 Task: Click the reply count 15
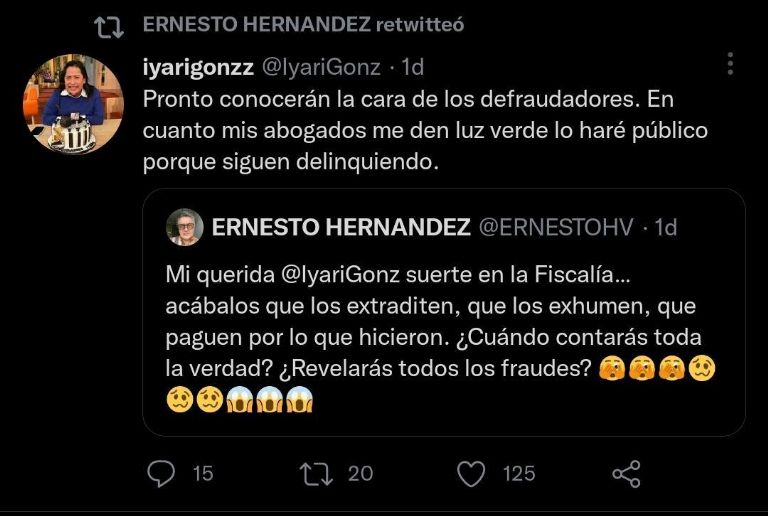pos(203,473)
